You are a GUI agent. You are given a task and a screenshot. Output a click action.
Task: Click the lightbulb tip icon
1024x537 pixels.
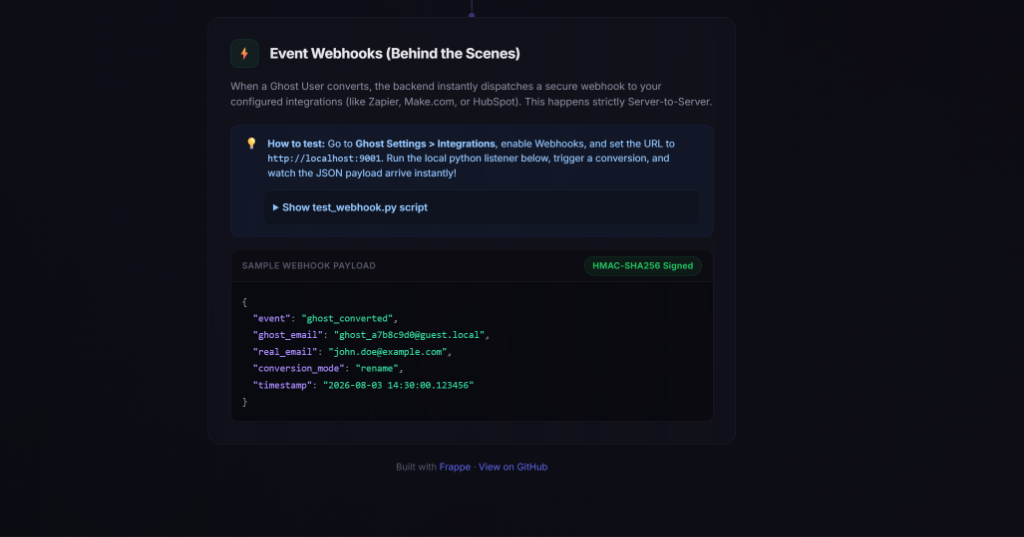[x=251, y=143]
